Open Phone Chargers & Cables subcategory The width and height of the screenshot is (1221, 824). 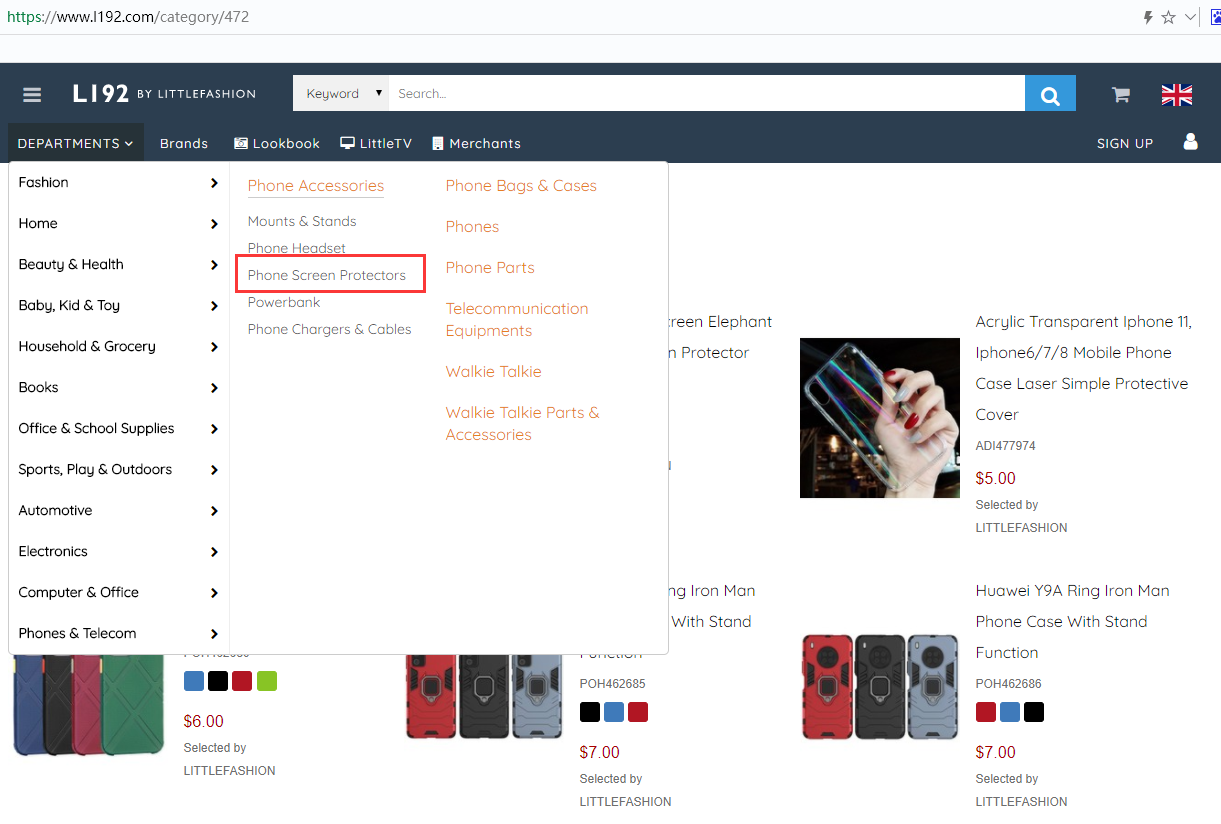coord(330,329)
